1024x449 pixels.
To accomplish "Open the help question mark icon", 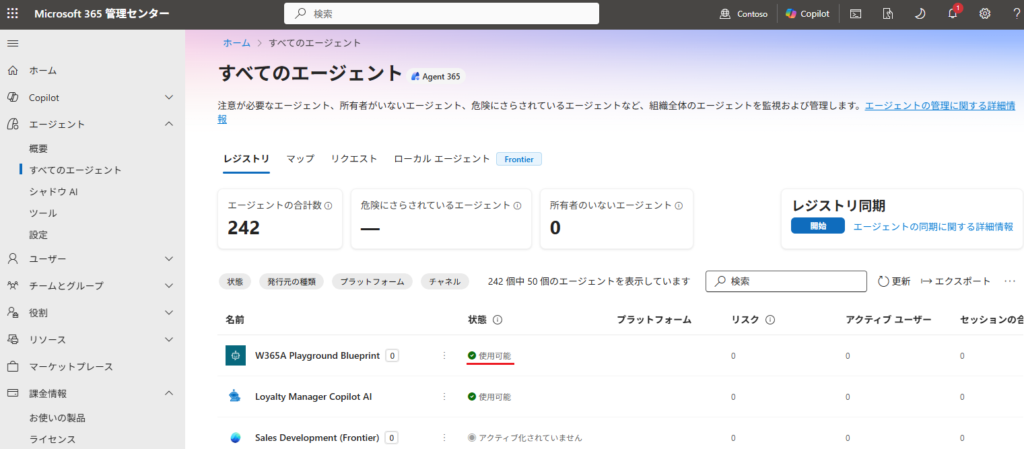I will click(1017, 14).
